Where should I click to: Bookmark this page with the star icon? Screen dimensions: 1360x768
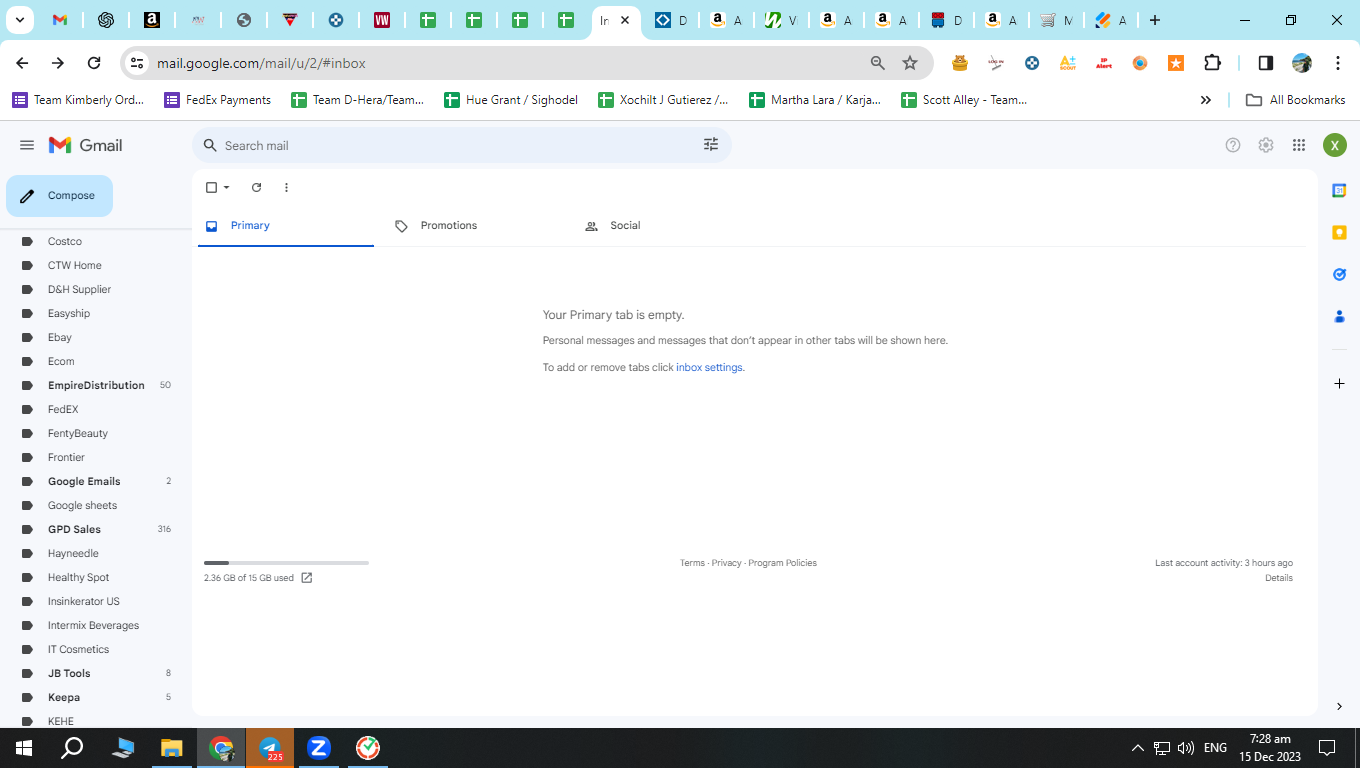click(x=910, y=63)
